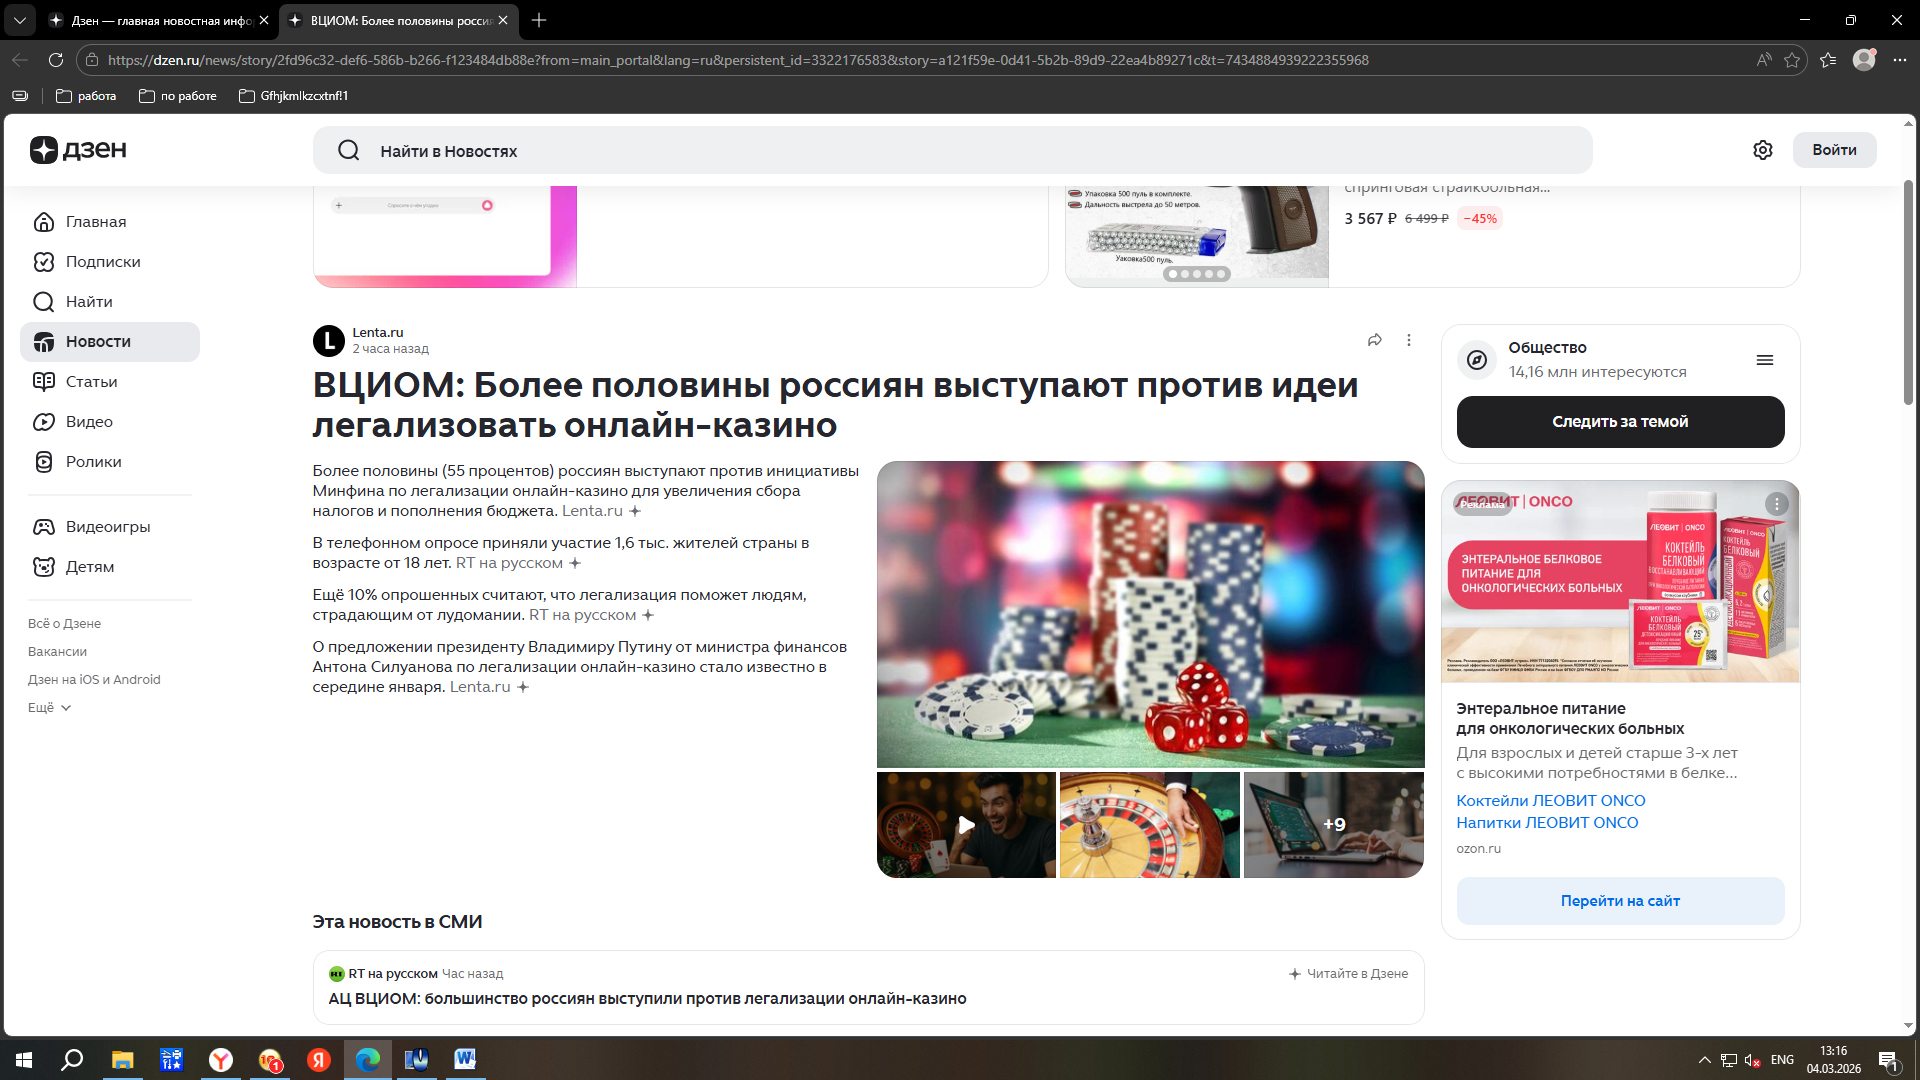Open the ЛЕОВИТ ad options menu
The image size is (1920, 1080).
coord(1776,504)
